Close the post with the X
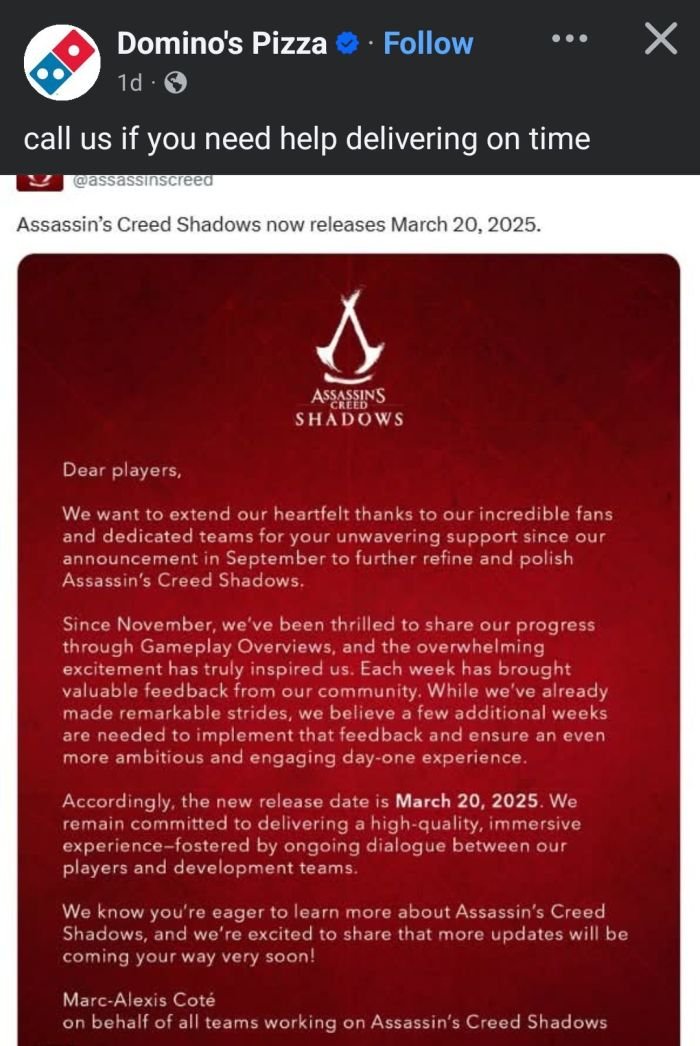Screen dimensions: 700x1046 (660, 39)
